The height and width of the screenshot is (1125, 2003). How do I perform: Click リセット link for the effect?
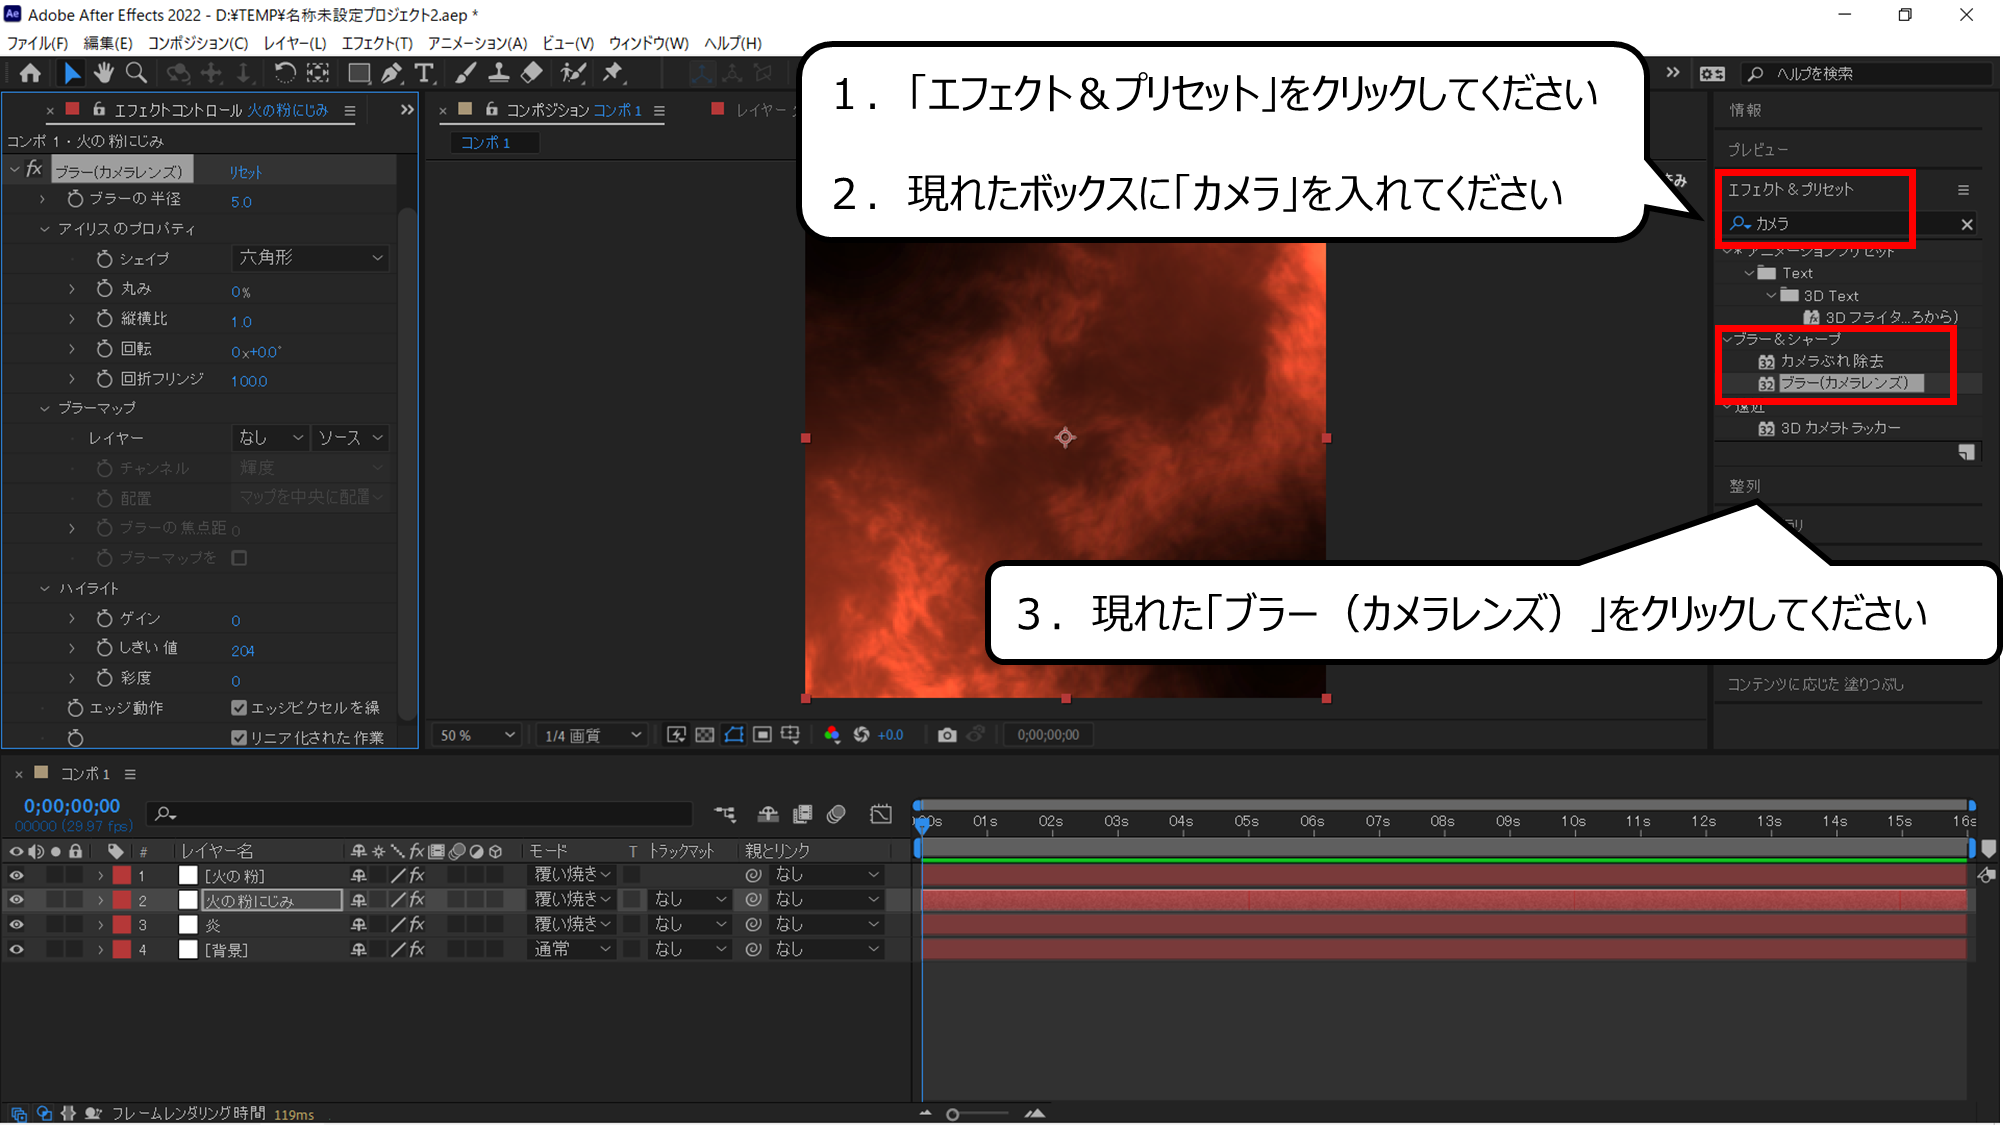[x=245, y=172]
